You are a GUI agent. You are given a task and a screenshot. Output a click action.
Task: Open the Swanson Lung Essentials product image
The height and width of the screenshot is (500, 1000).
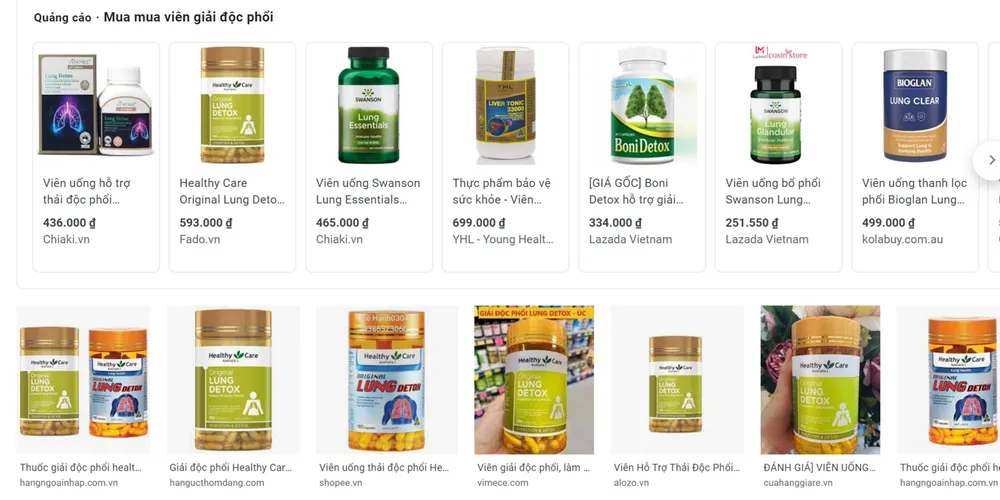coord(369,105)
